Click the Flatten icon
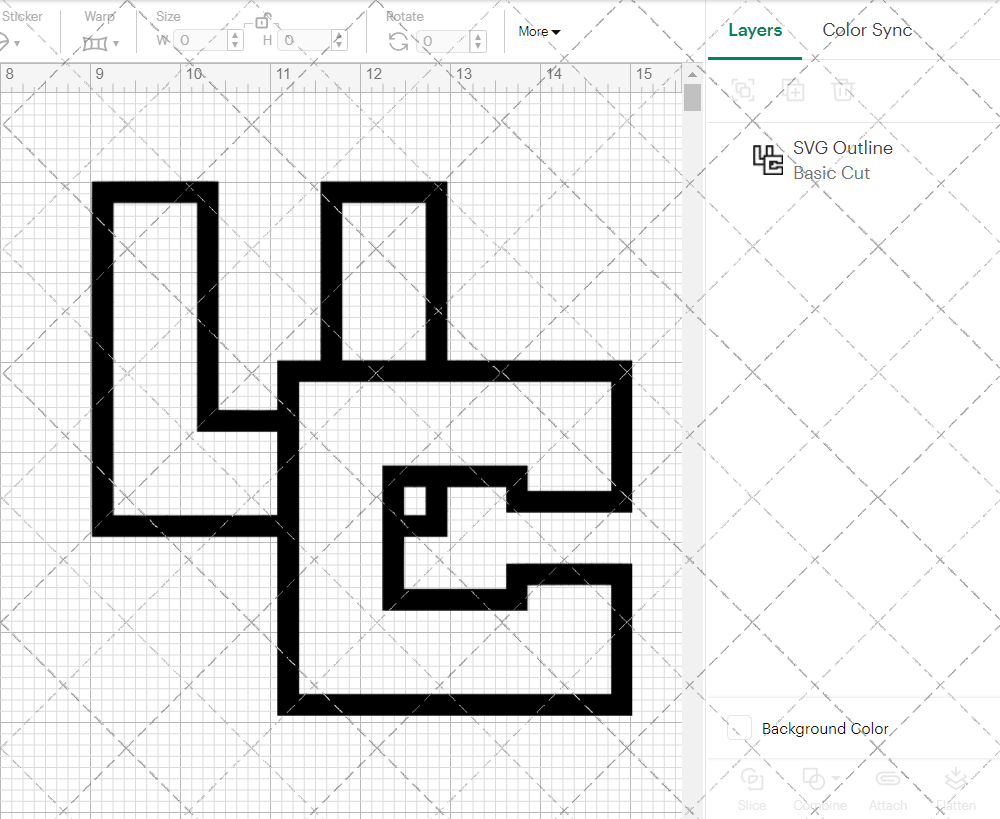This screenshot has height=819, width=1000. click(x=957, y=779)
